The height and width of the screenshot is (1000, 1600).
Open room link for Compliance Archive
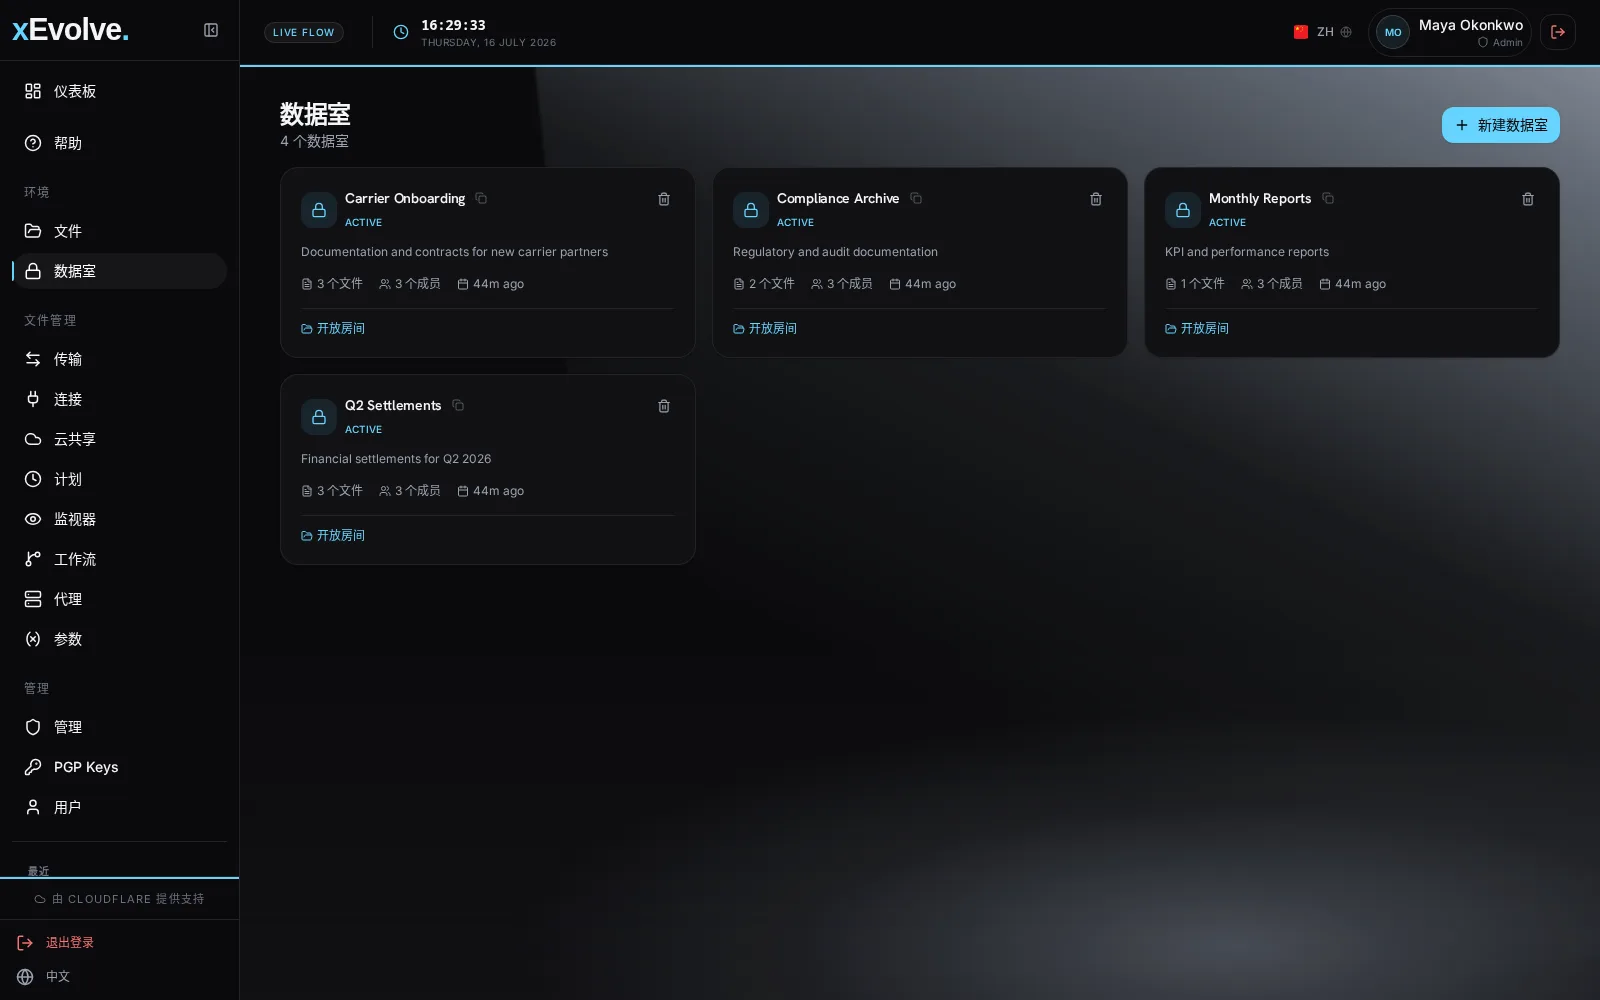[765, 328]
